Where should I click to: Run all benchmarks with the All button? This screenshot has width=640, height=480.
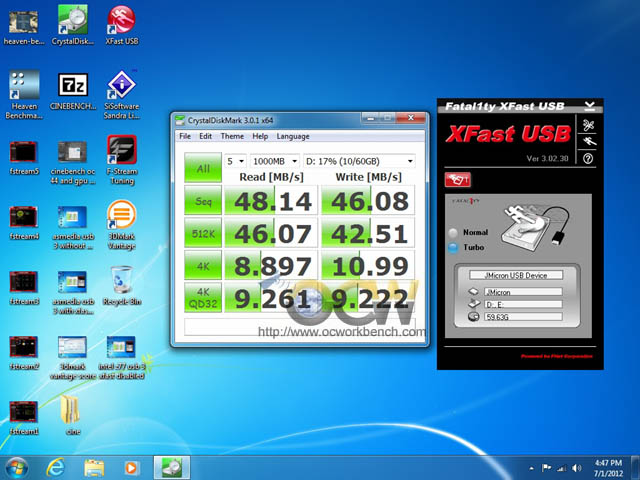click(203, 167)
